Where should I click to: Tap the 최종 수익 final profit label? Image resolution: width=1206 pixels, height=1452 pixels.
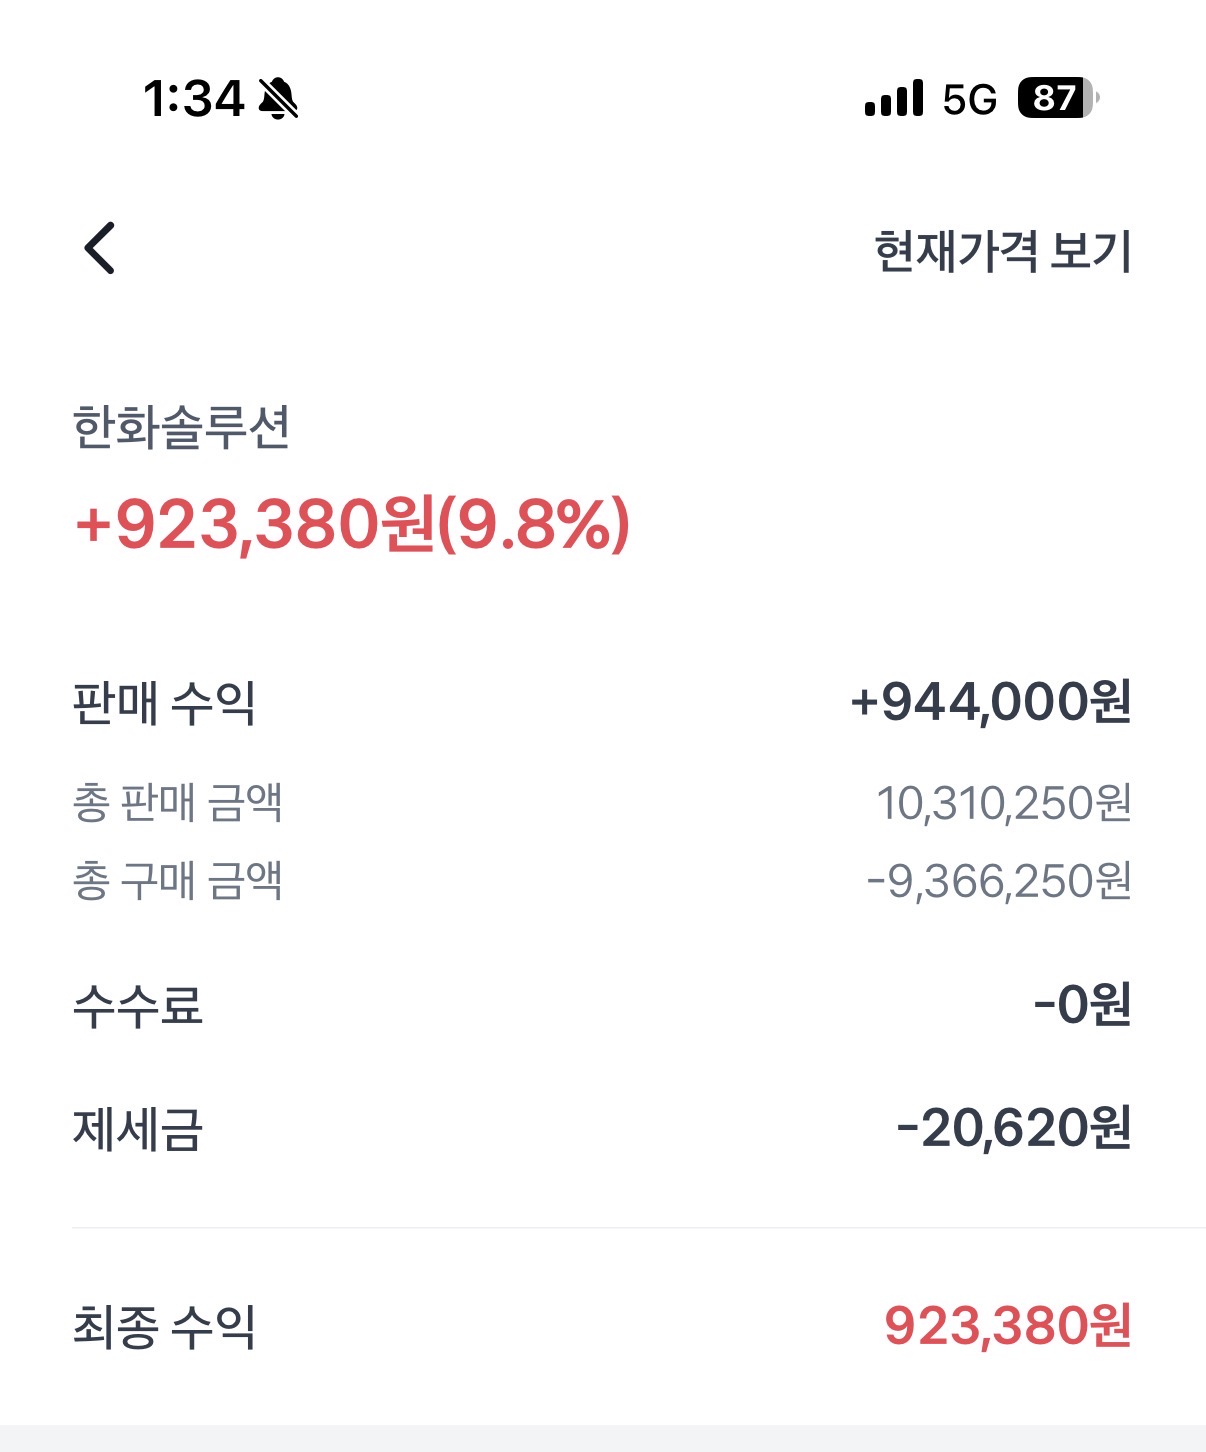point(164,1326)
